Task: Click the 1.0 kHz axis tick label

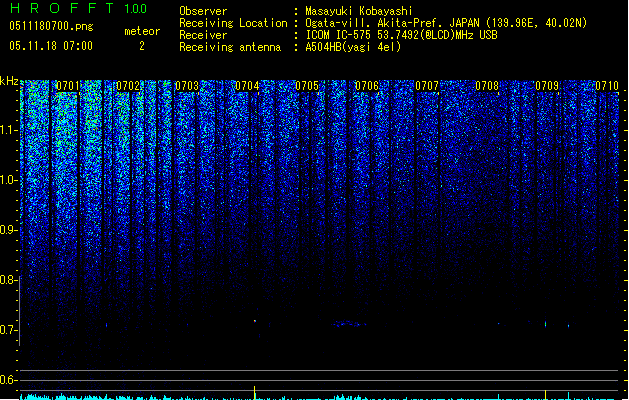Action: click(x=8, y=180)
